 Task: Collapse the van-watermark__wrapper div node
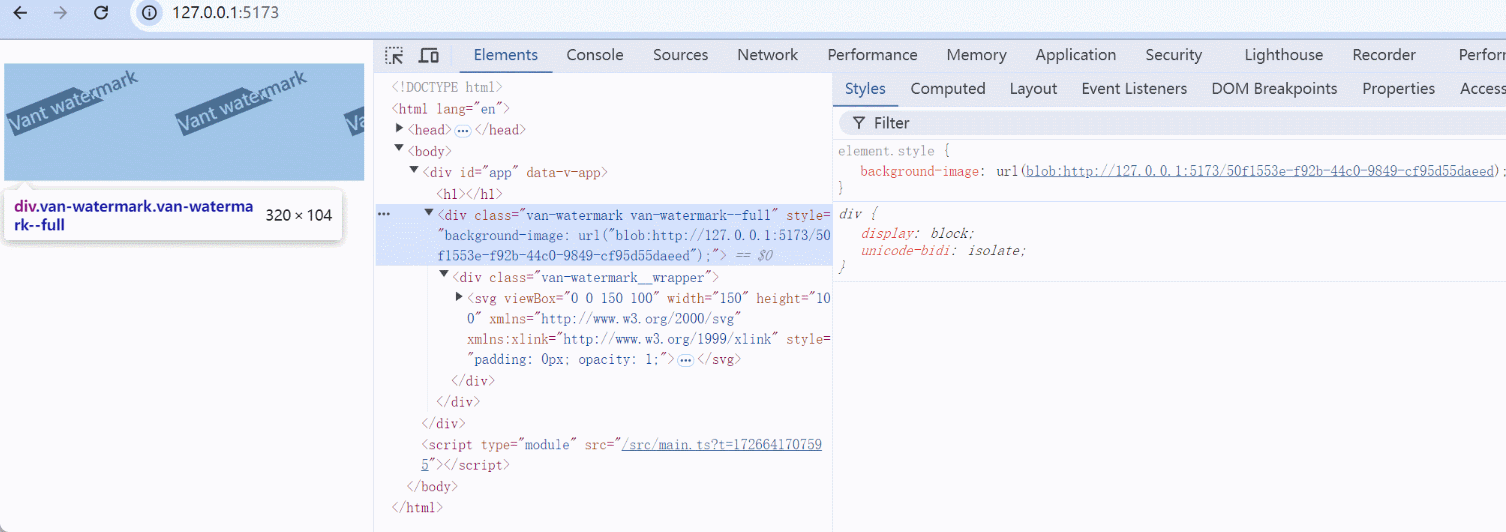pos(444,276)
